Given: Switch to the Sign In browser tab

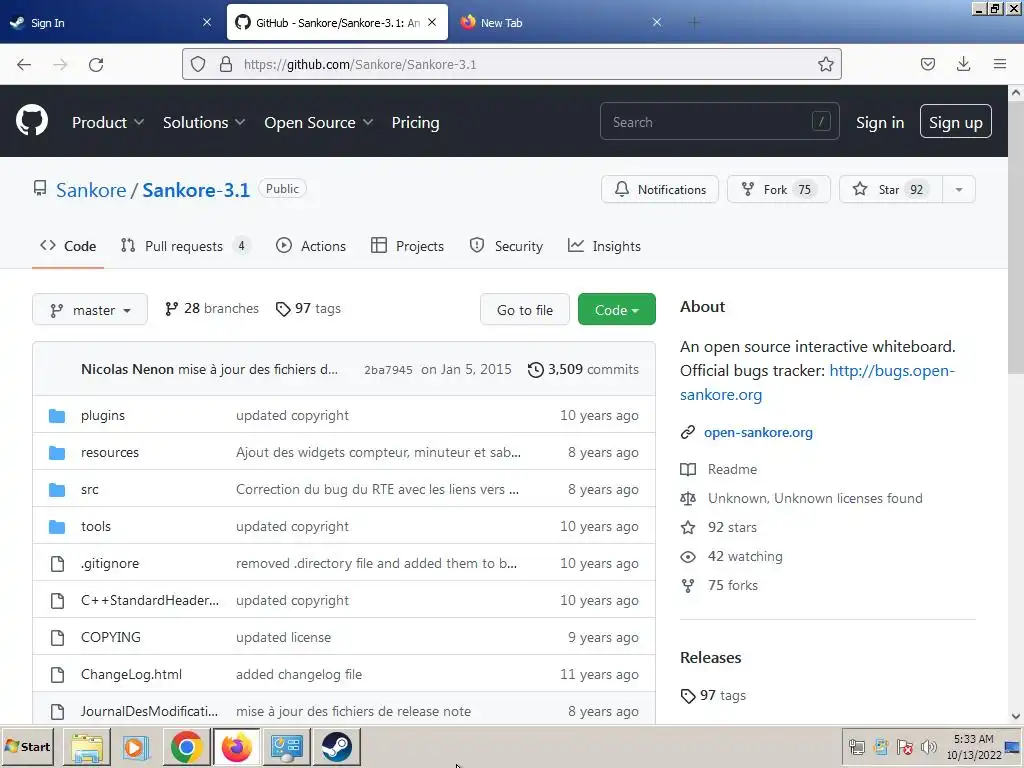Looking at the screenshot, I should tap(111, 23).
